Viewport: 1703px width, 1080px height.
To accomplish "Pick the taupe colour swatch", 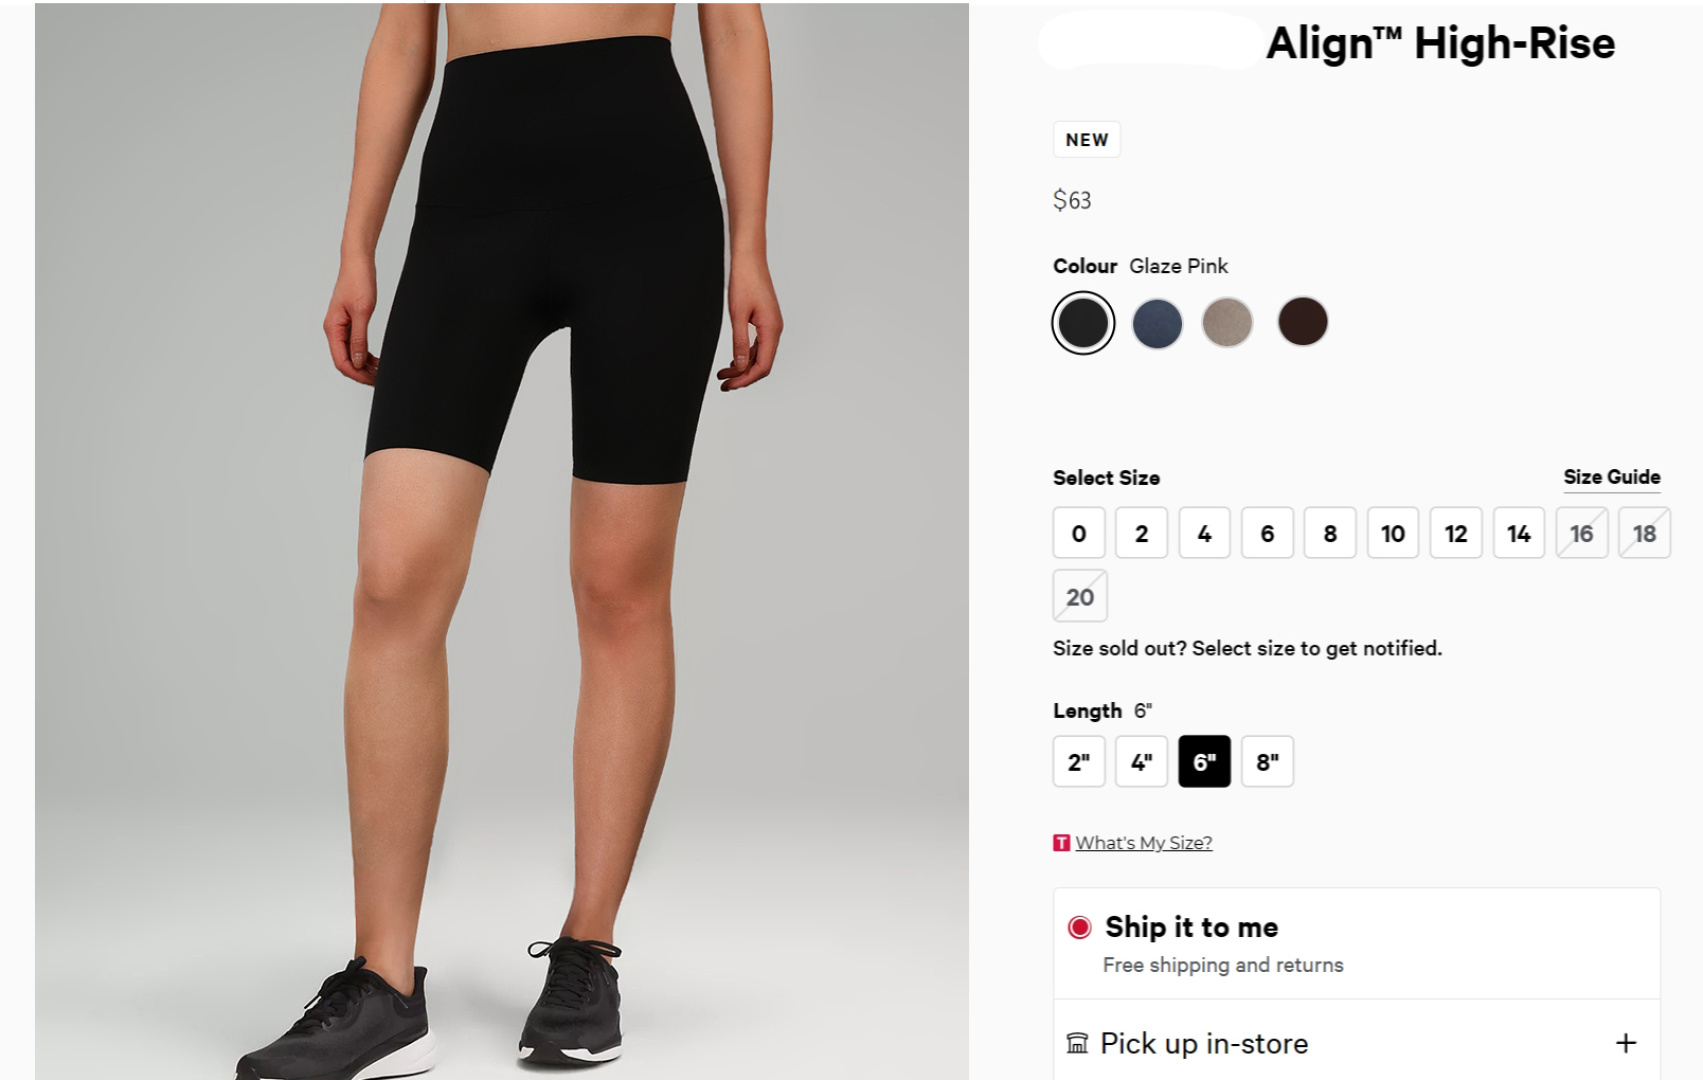I will pos(1227,322).
